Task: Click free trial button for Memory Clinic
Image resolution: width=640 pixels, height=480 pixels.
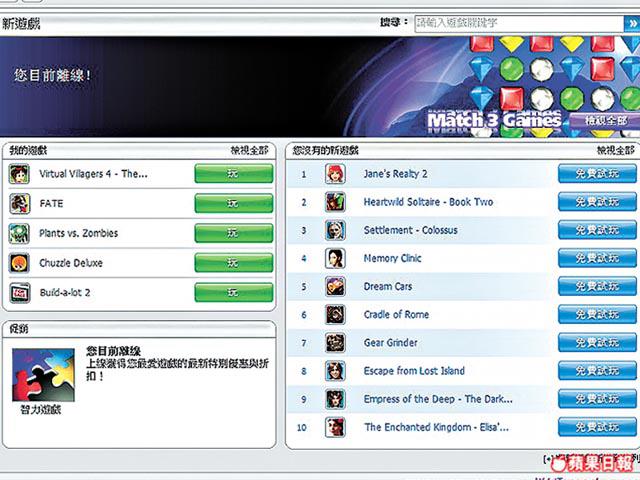Action: (x=597, y=258)
